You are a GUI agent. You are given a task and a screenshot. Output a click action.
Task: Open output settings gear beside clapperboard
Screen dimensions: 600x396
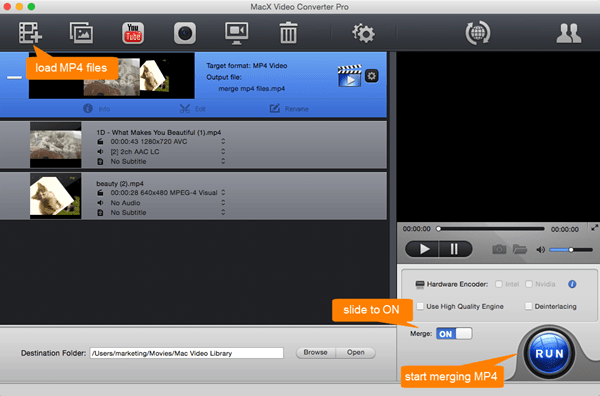[x=372, y=76]
